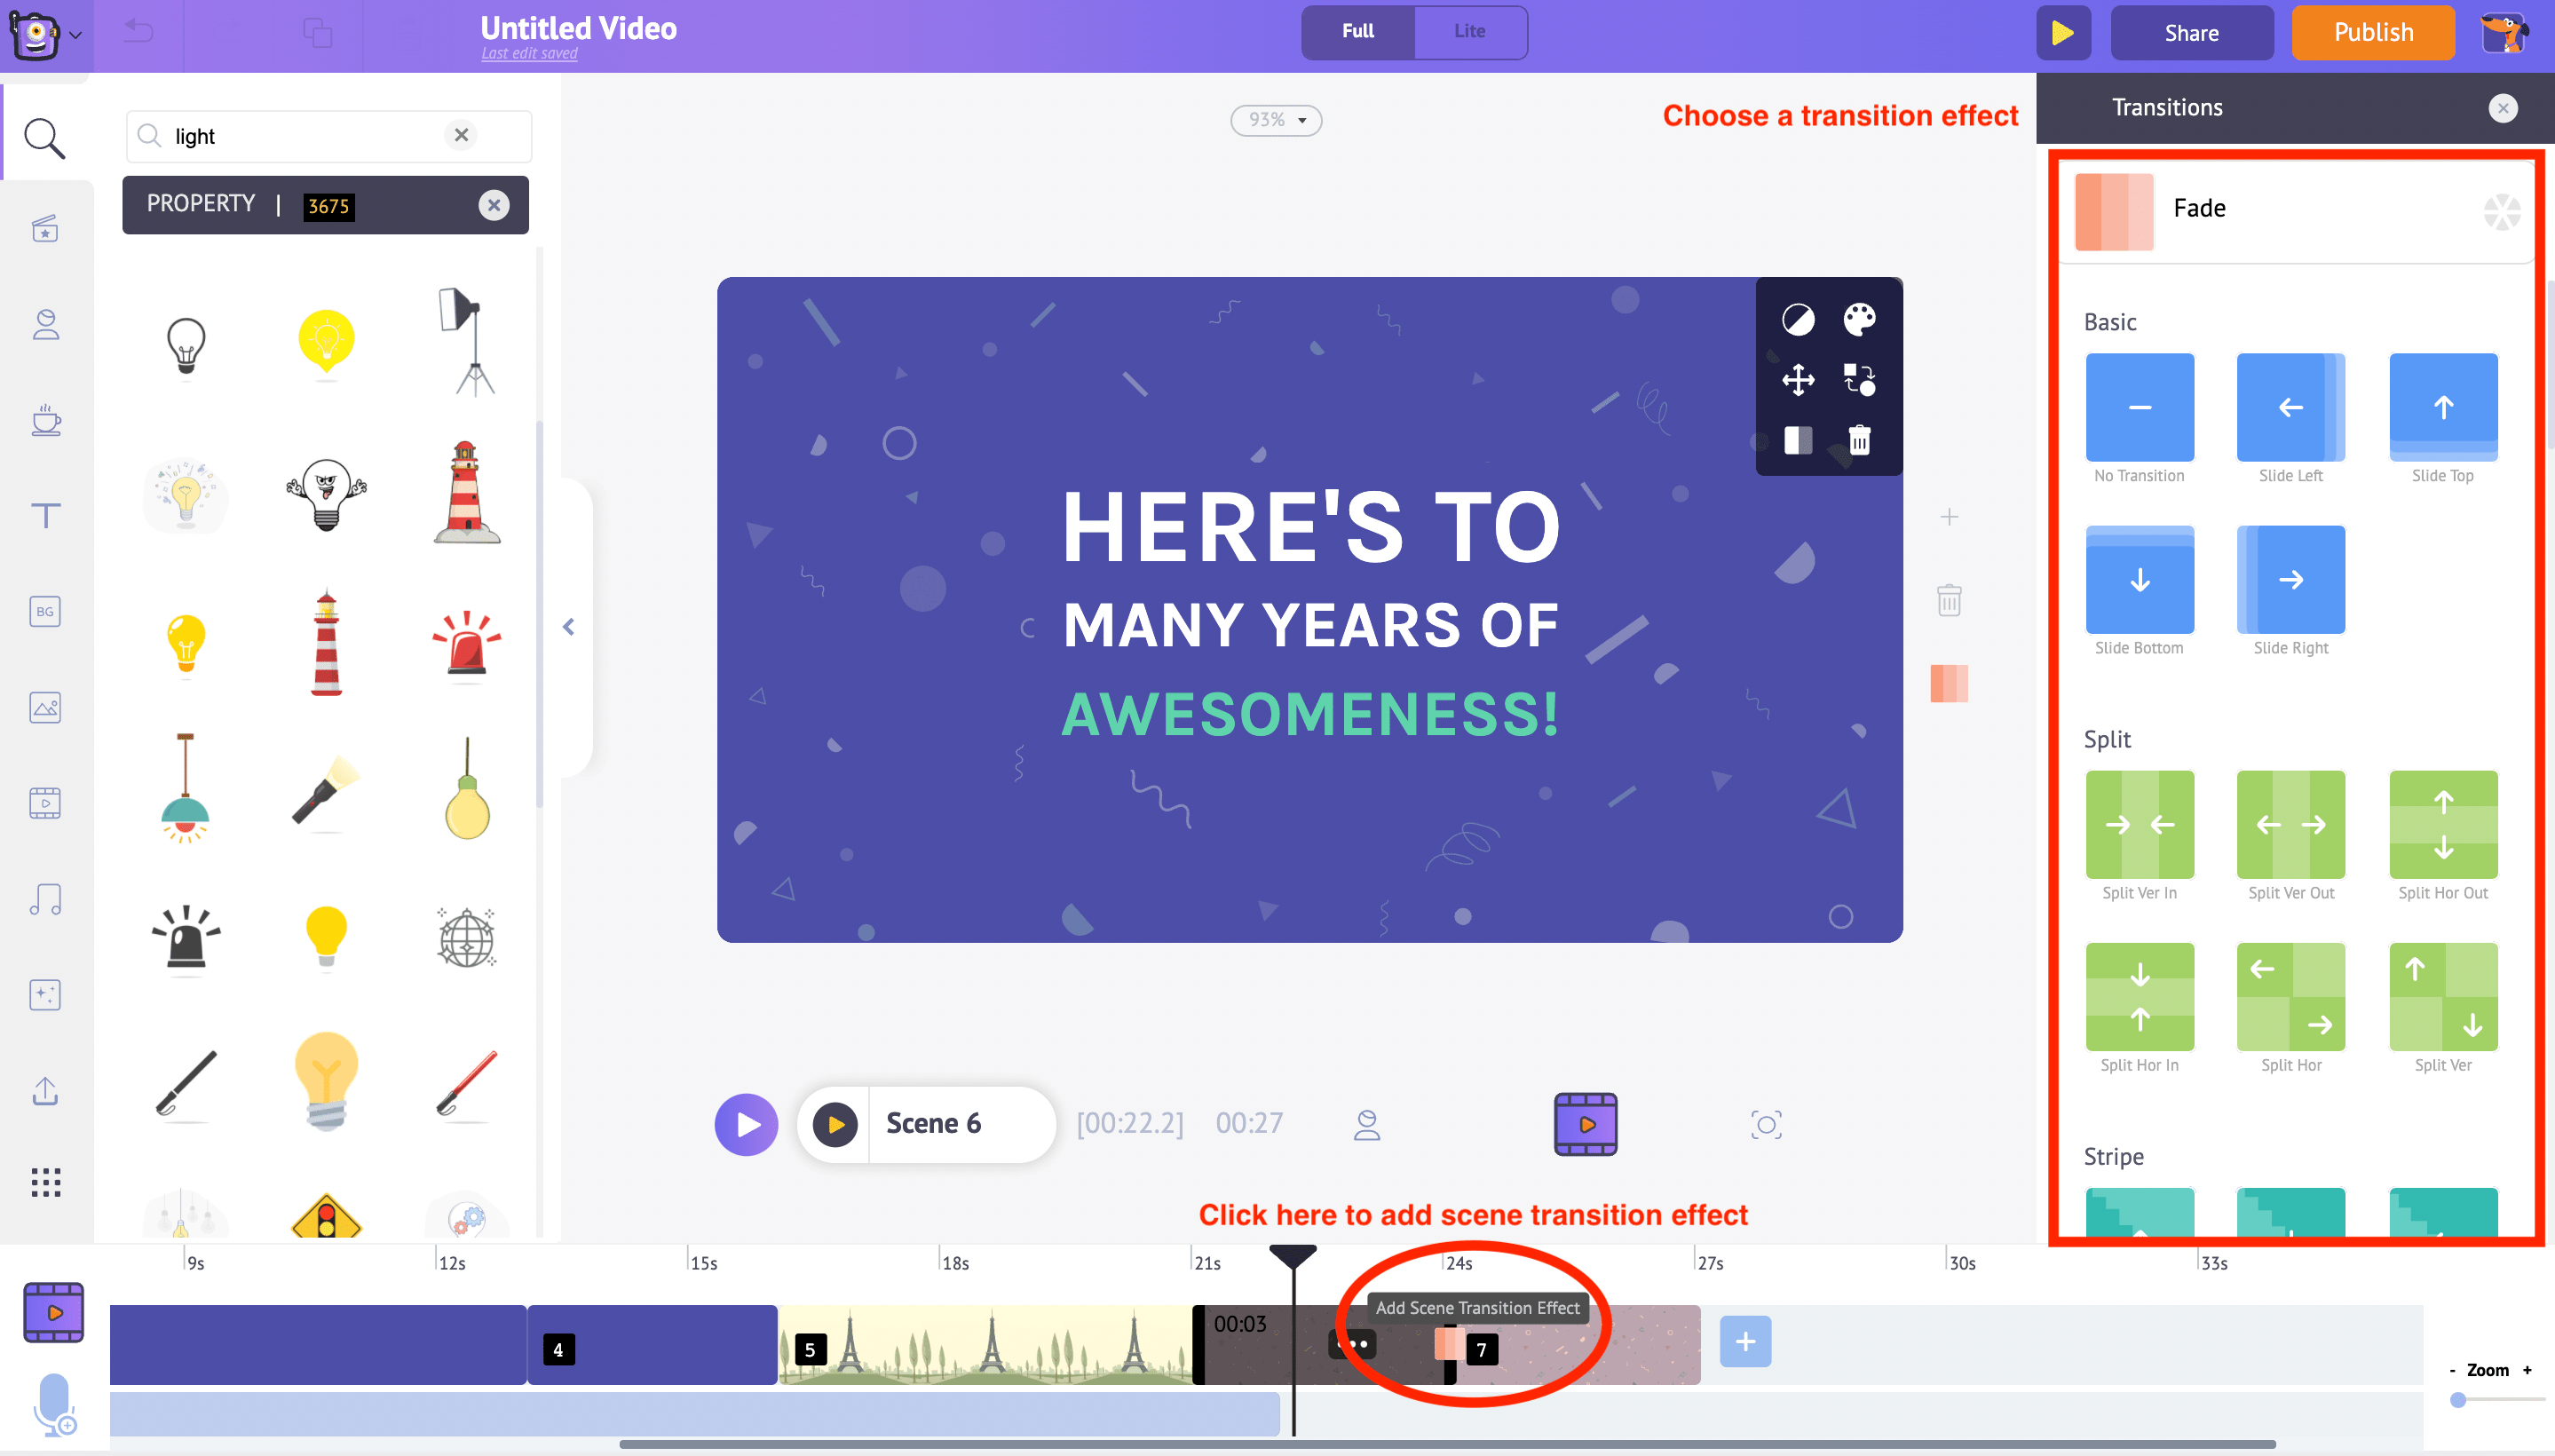
Task: Open the Text tool in sidebar
Action: (x=45, y=516)
